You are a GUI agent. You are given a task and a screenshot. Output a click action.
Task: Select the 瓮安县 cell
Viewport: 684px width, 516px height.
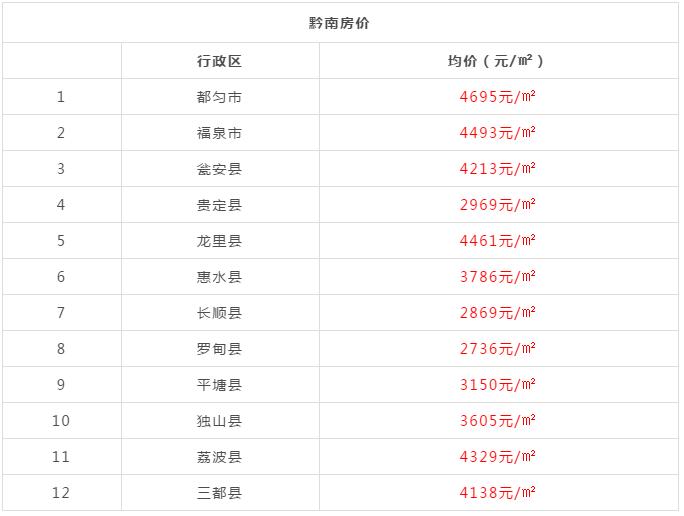(x=219, y=169)
